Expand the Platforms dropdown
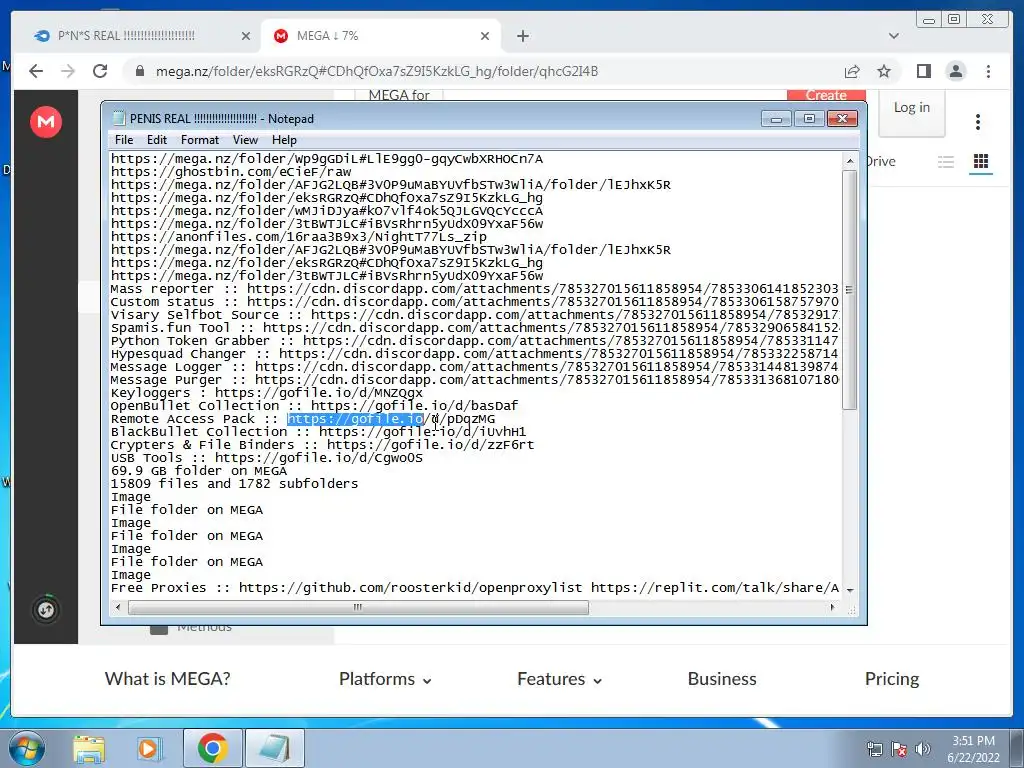This screenshot has width=1024, height=768. tap(385, 679)
